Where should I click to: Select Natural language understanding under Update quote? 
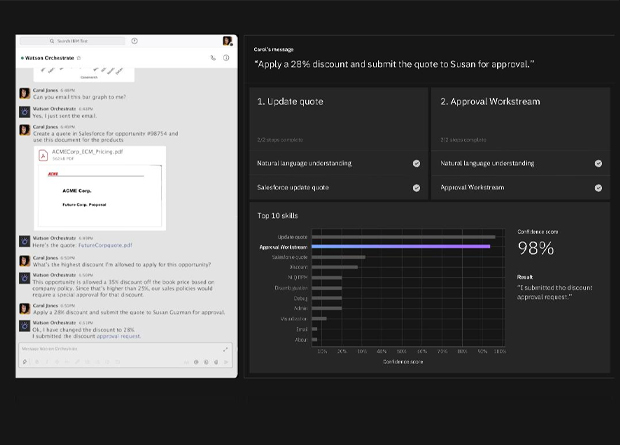click(339, 163)
